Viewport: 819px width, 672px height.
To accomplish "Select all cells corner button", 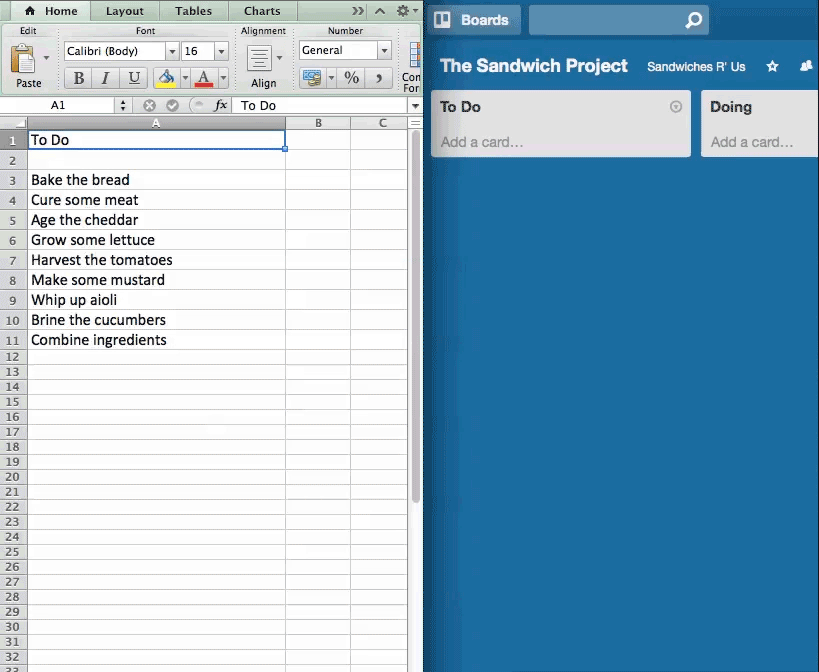I will tap(14, 123).
